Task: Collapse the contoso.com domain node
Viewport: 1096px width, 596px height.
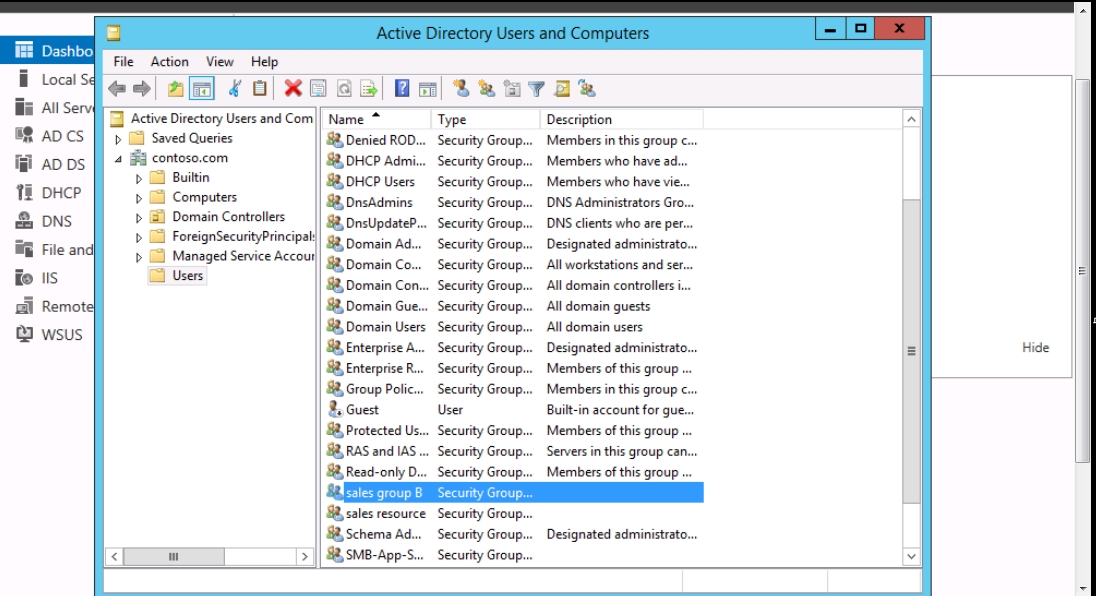Action: coord(118,159)
